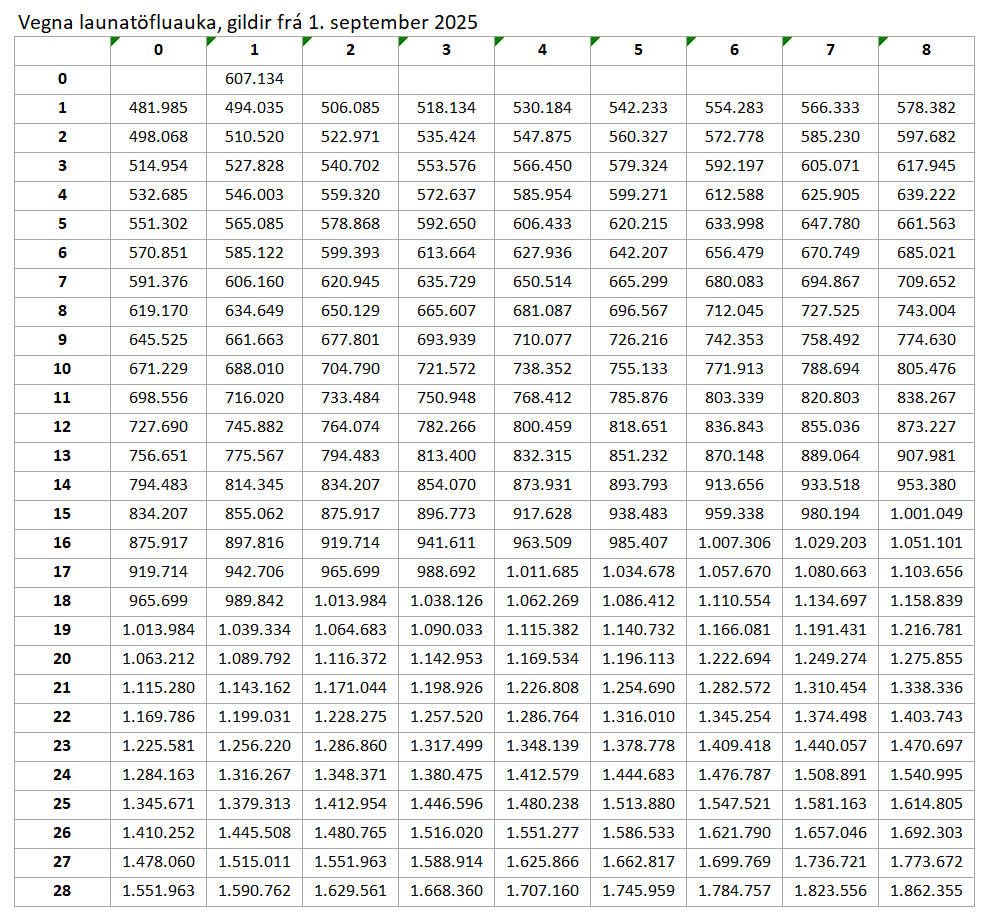
Task: Select row header 10
Action: pyautogui.click(x=62, y=369)
